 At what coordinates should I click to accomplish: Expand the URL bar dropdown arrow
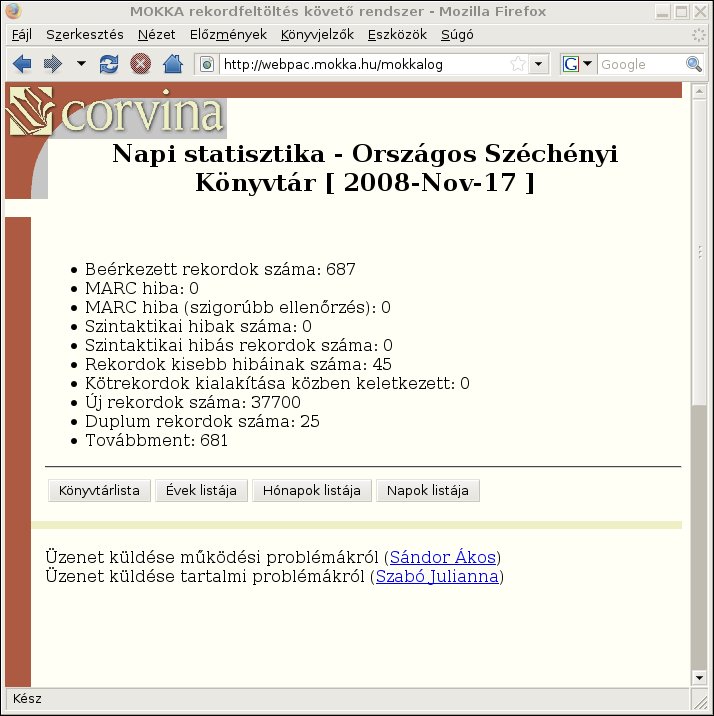539,64
